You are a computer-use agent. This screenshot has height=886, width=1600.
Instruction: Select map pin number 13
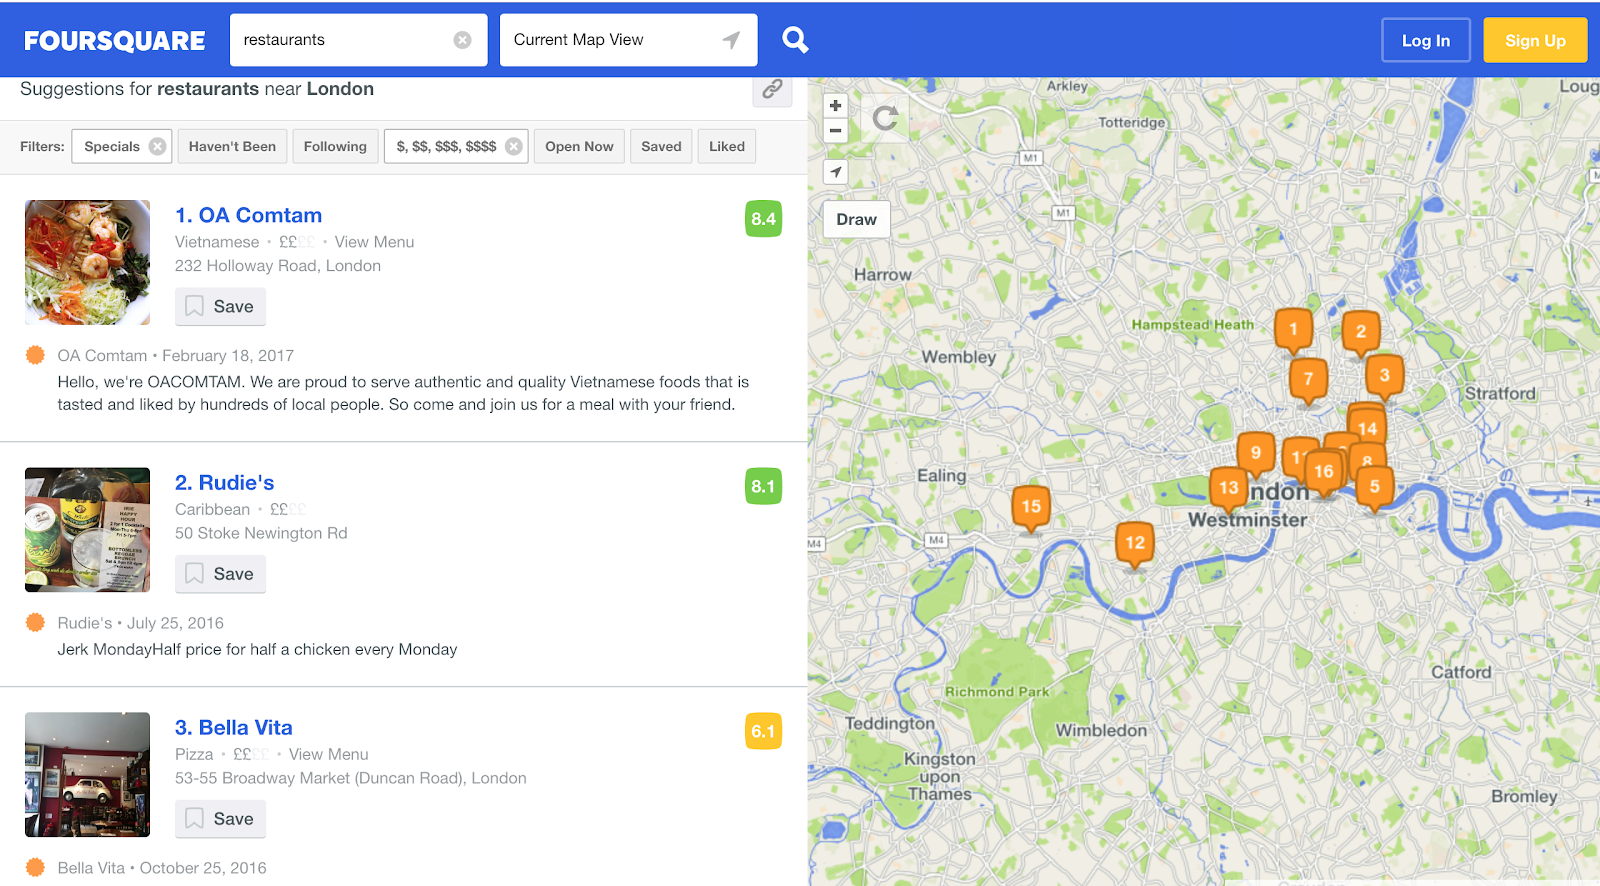1229,490
